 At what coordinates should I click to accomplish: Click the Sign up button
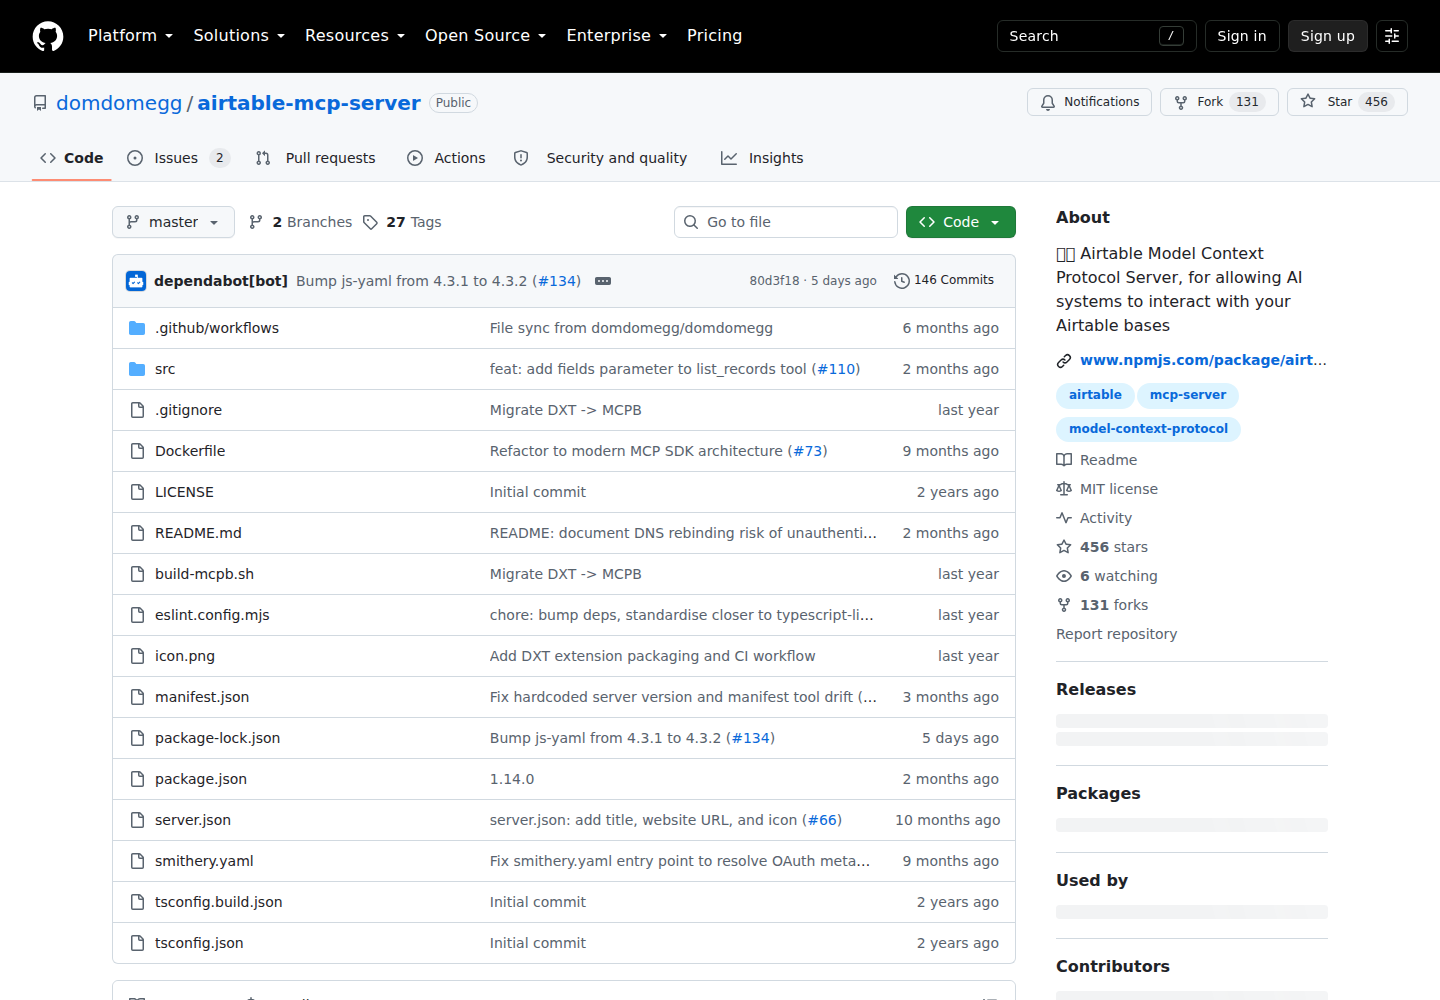(1327, 36)
